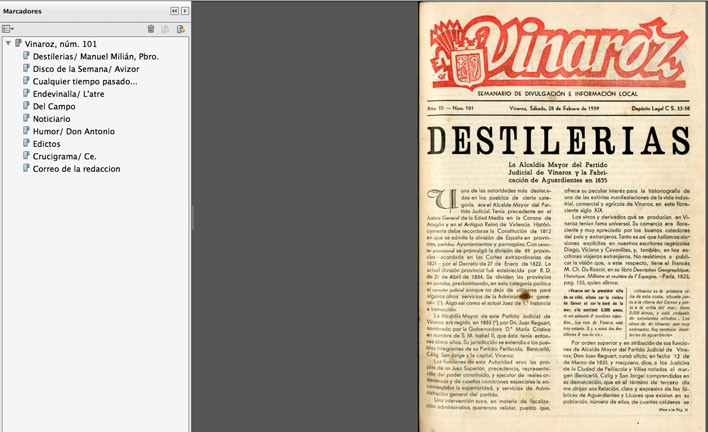Jump to Endevinalla/ L'atre bookmark
708x432 pixels.
pyautogui.click(x=70, y=93)
